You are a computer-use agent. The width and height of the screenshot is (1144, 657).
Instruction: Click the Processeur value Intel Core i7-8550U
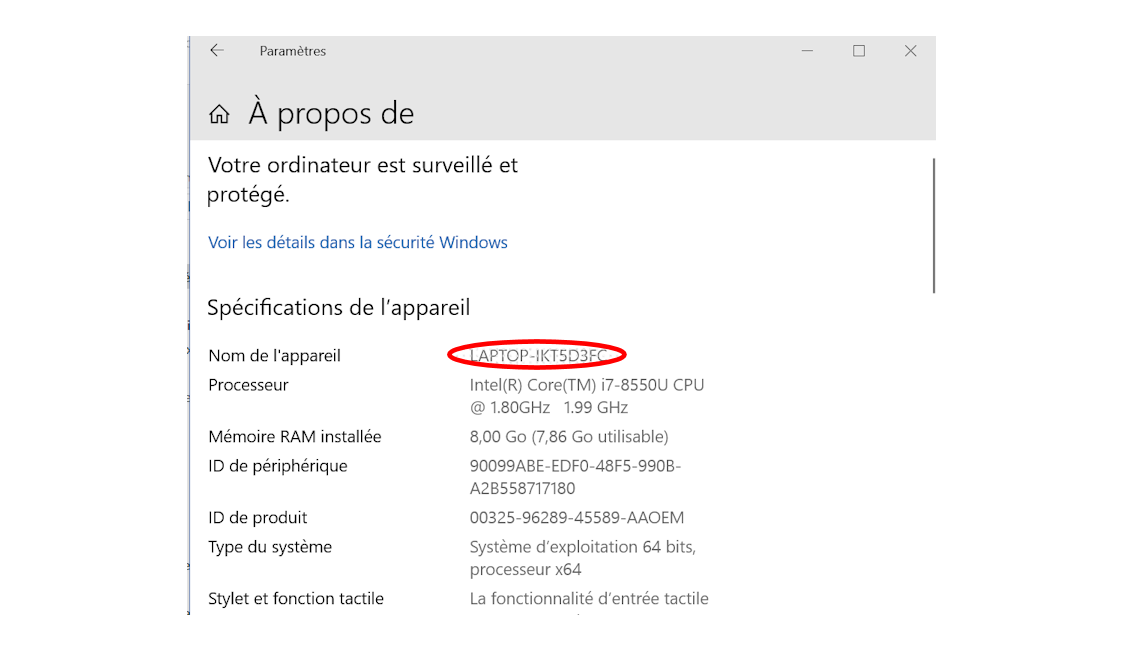tap(587, 396)
